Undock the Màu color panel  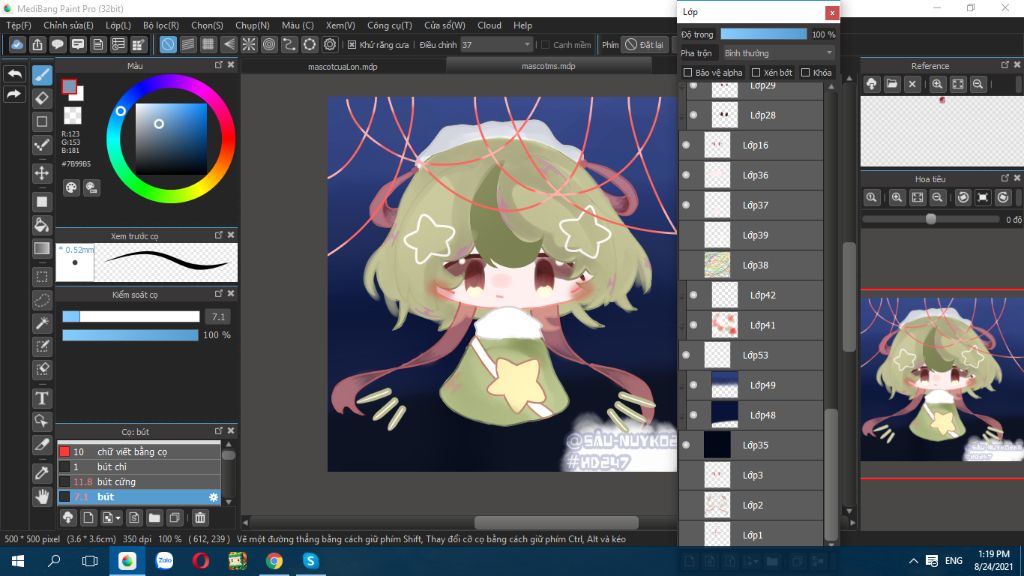[x=219, y=65]
